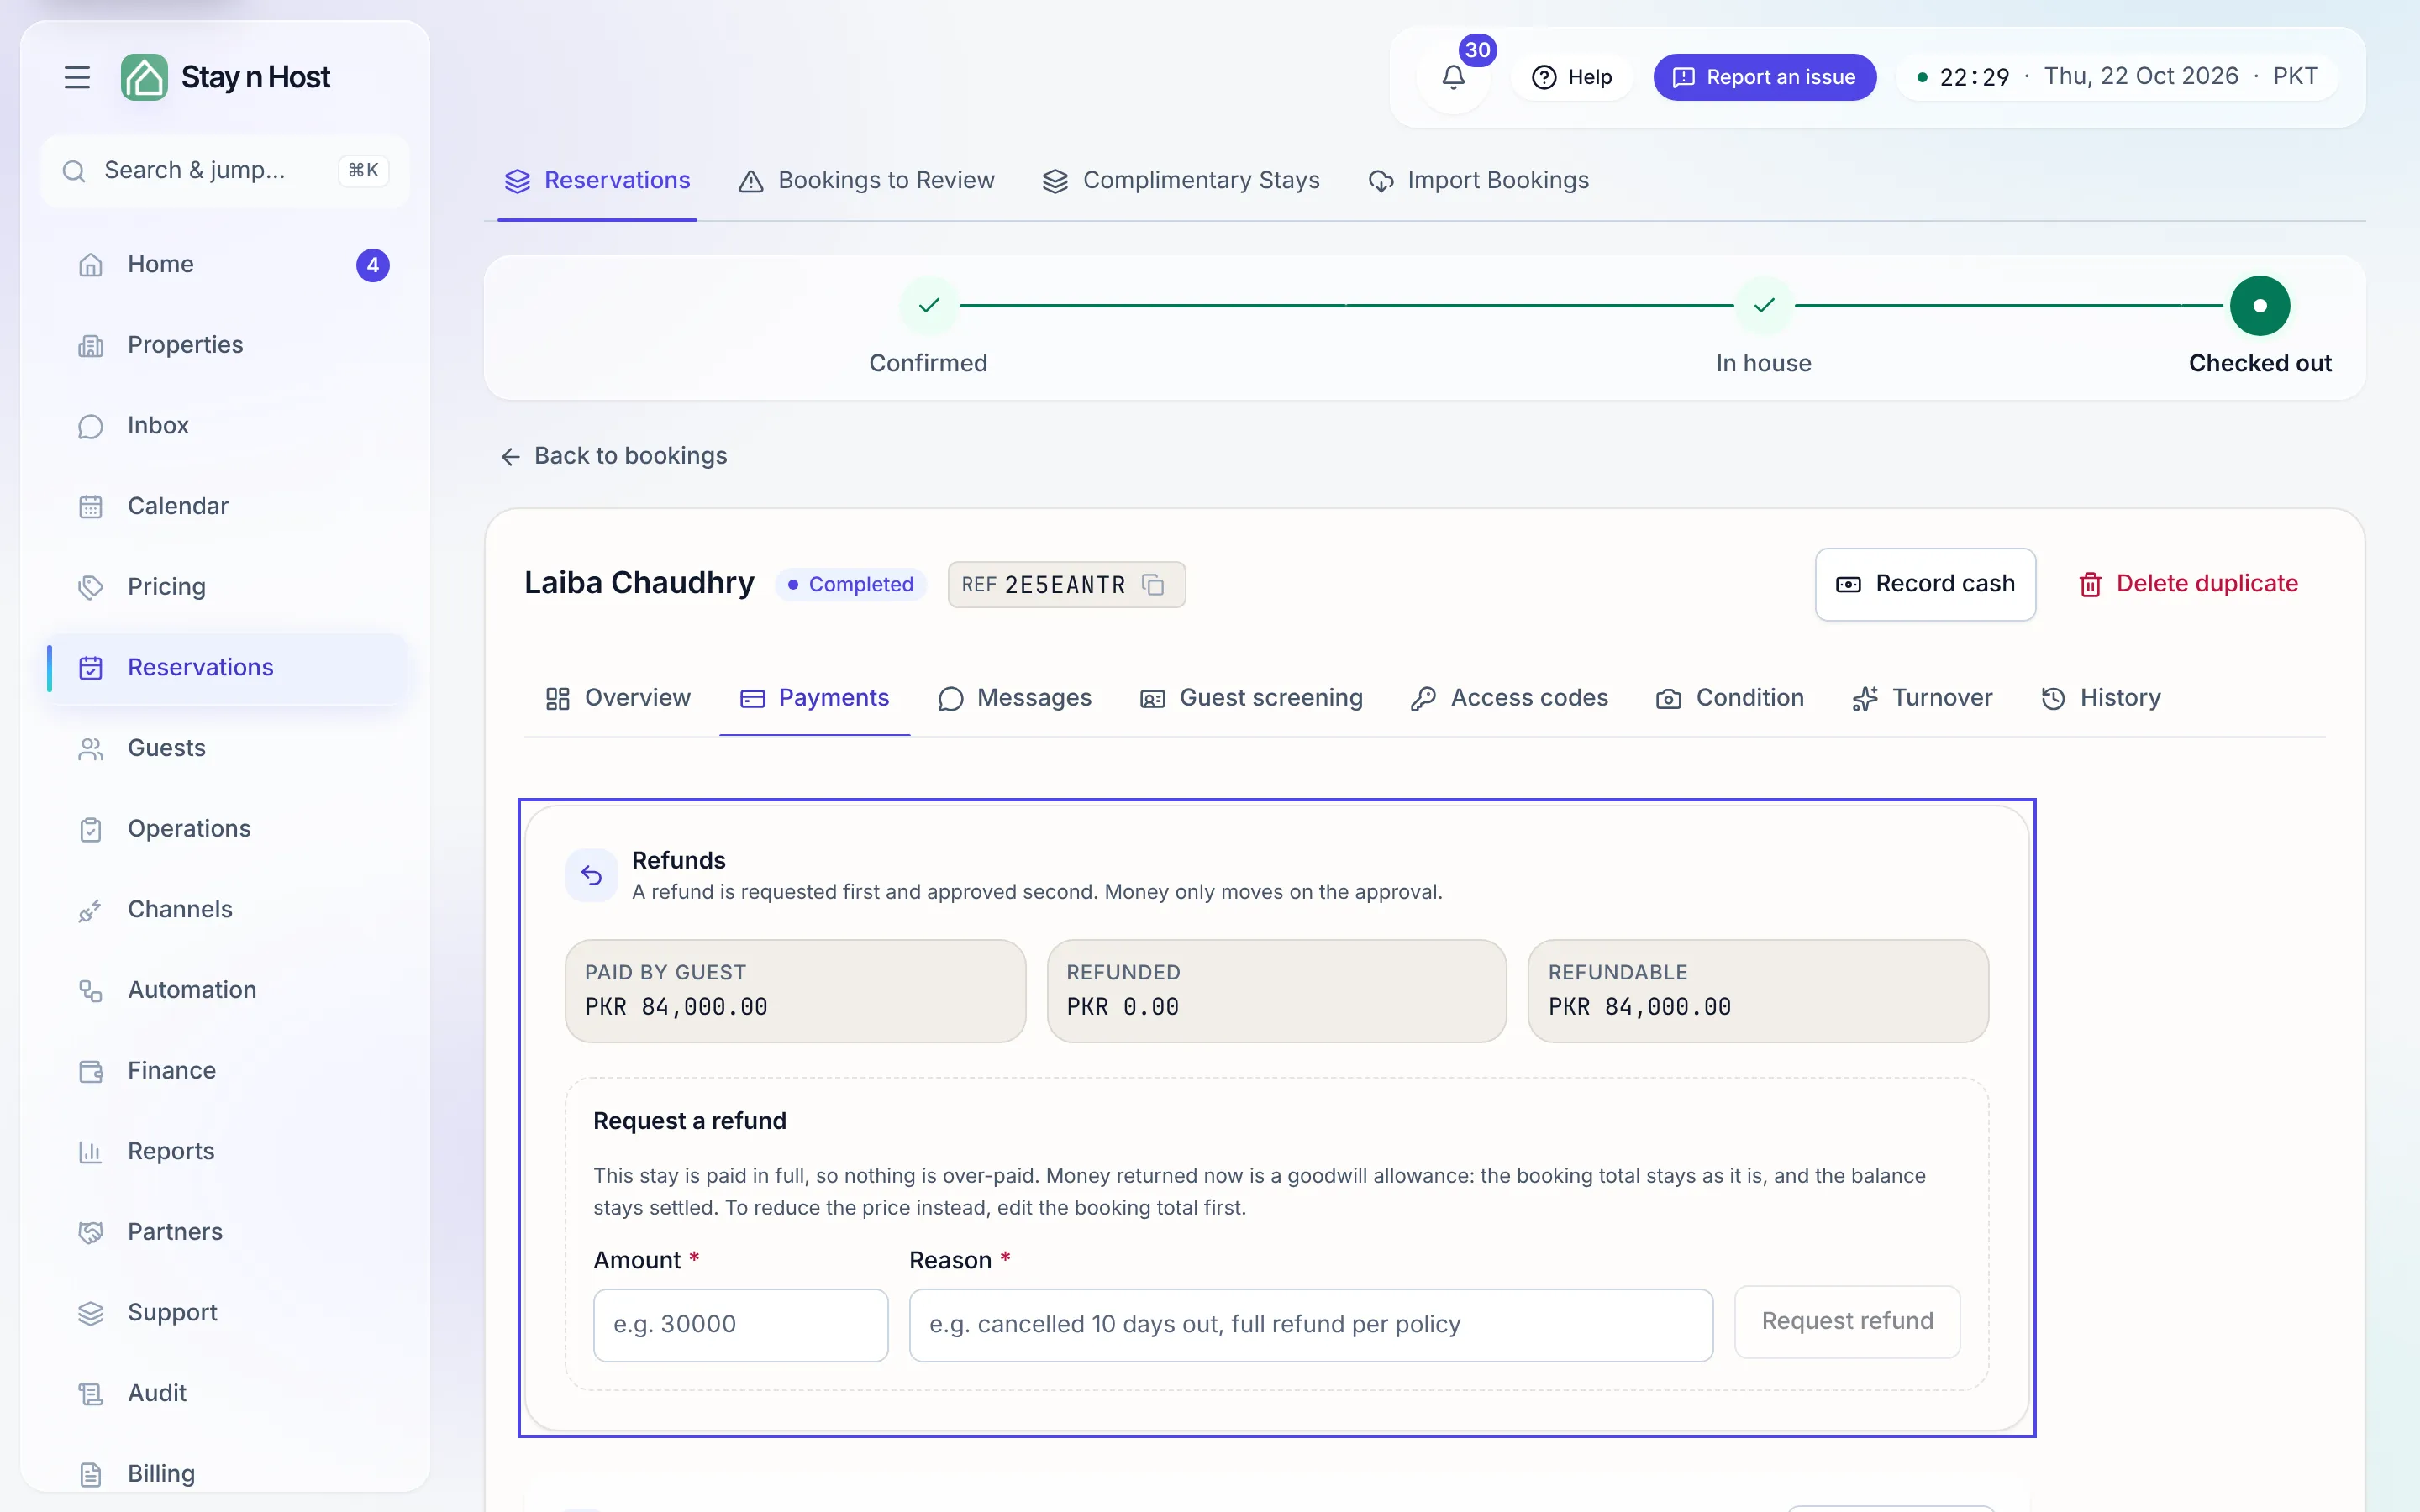Screen dimensions: 2420x1512
Task: Open Finance in the sidebar
Action: (x=227, y=1071)
